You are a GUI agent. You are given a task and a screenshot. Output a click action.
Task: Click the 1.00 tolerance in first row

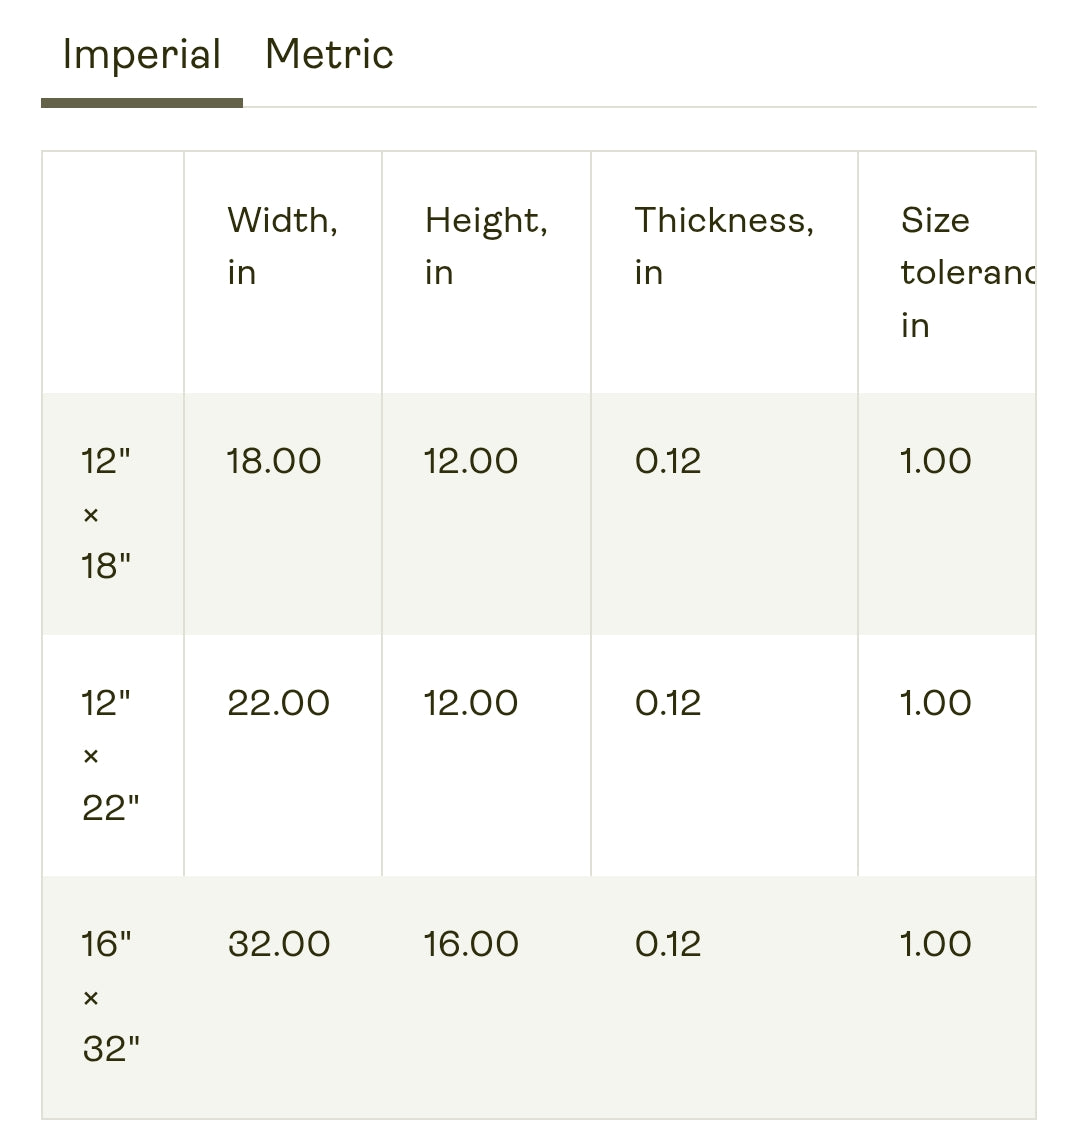click(x=935, y=461)
